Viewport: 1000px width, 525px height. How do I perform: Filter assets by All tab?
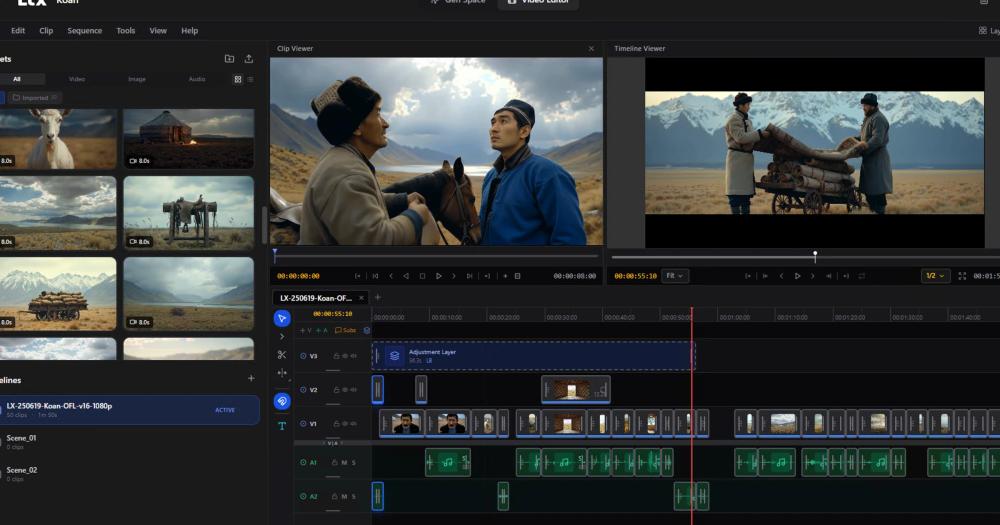[x=17, y=79]
